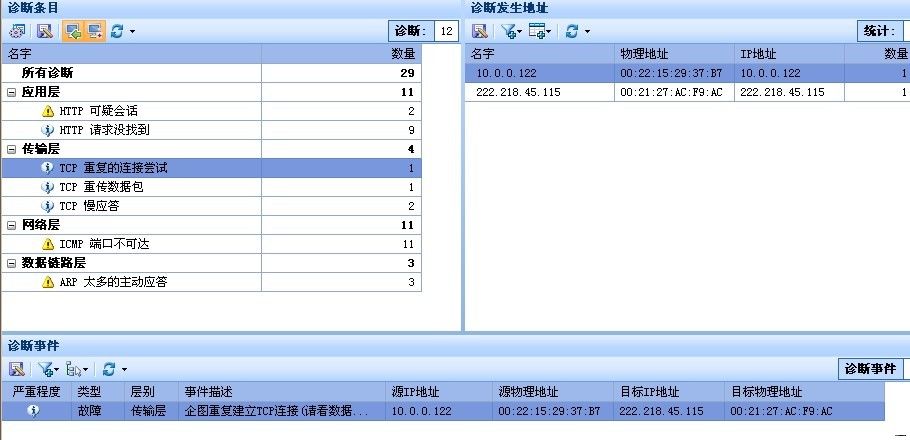This screenshot has width=910, height=440.
Task: Click locate-in-tree icon in 诊断事件 toolbar
Action: point(75,369)
